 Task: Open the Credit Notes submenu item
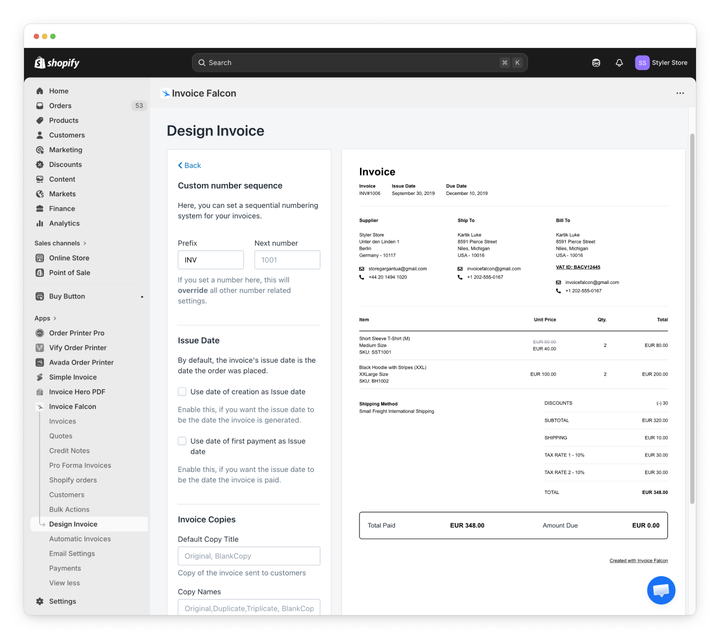tap(69, 451)
